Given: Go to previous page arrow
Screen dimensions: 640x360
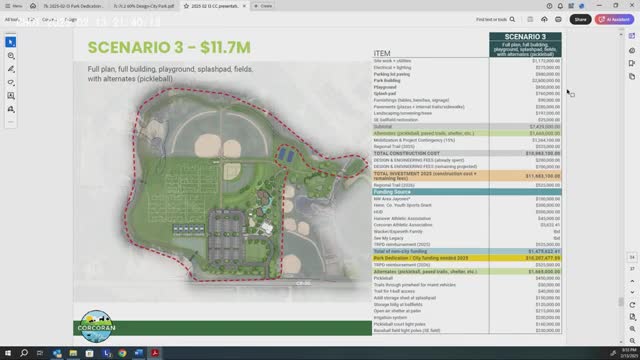Looking at the screenshot, I should 632,281.
